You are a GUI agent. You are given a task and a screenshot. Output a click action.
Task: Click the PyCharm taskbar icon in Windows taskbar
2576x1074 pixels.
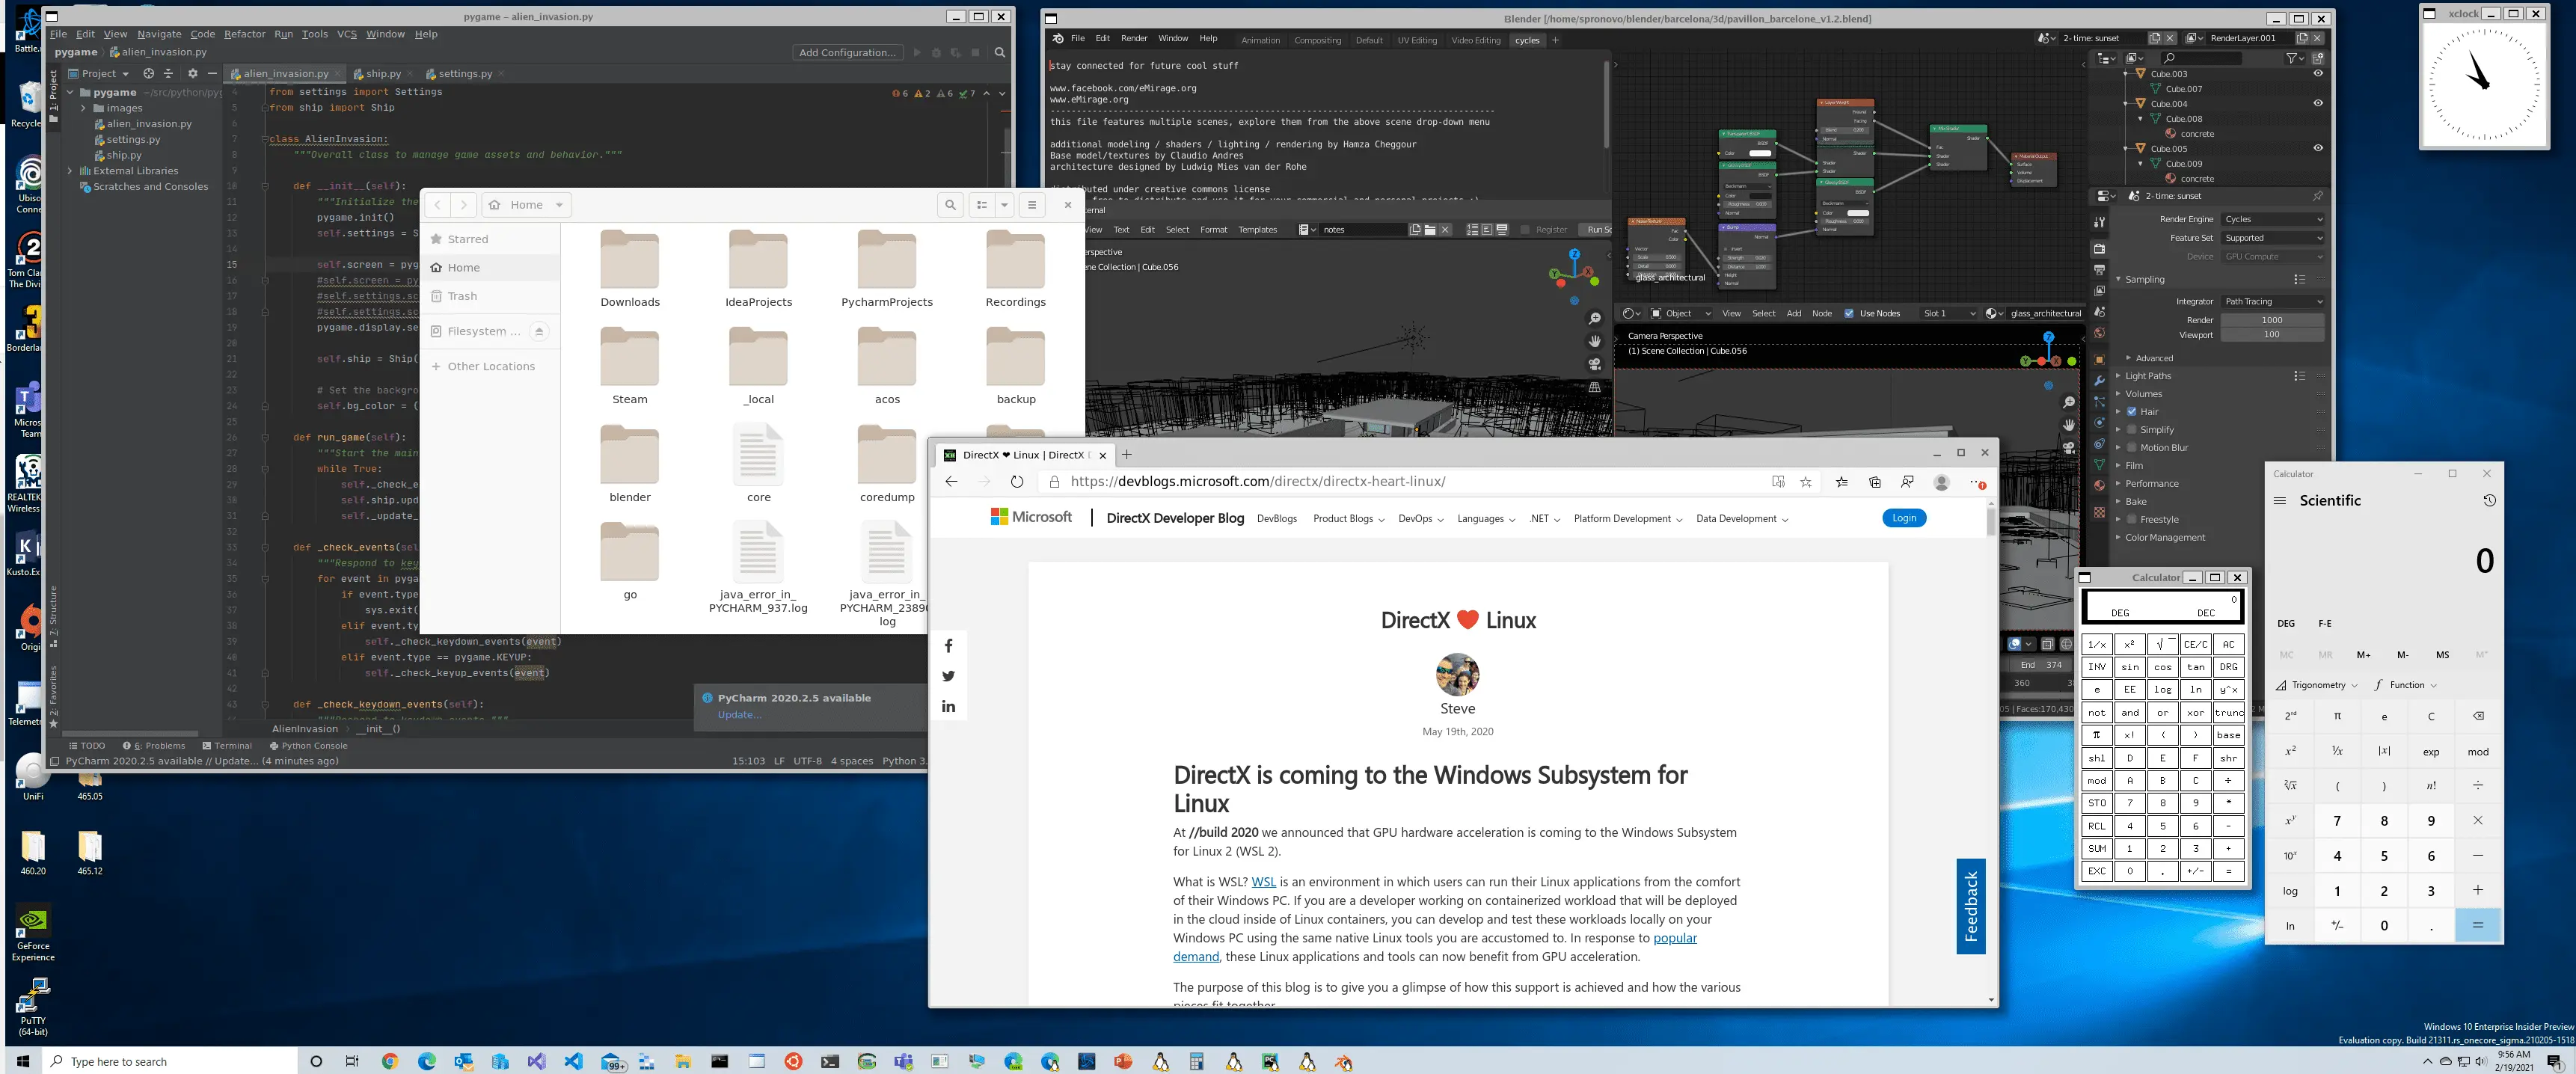1272,1059
